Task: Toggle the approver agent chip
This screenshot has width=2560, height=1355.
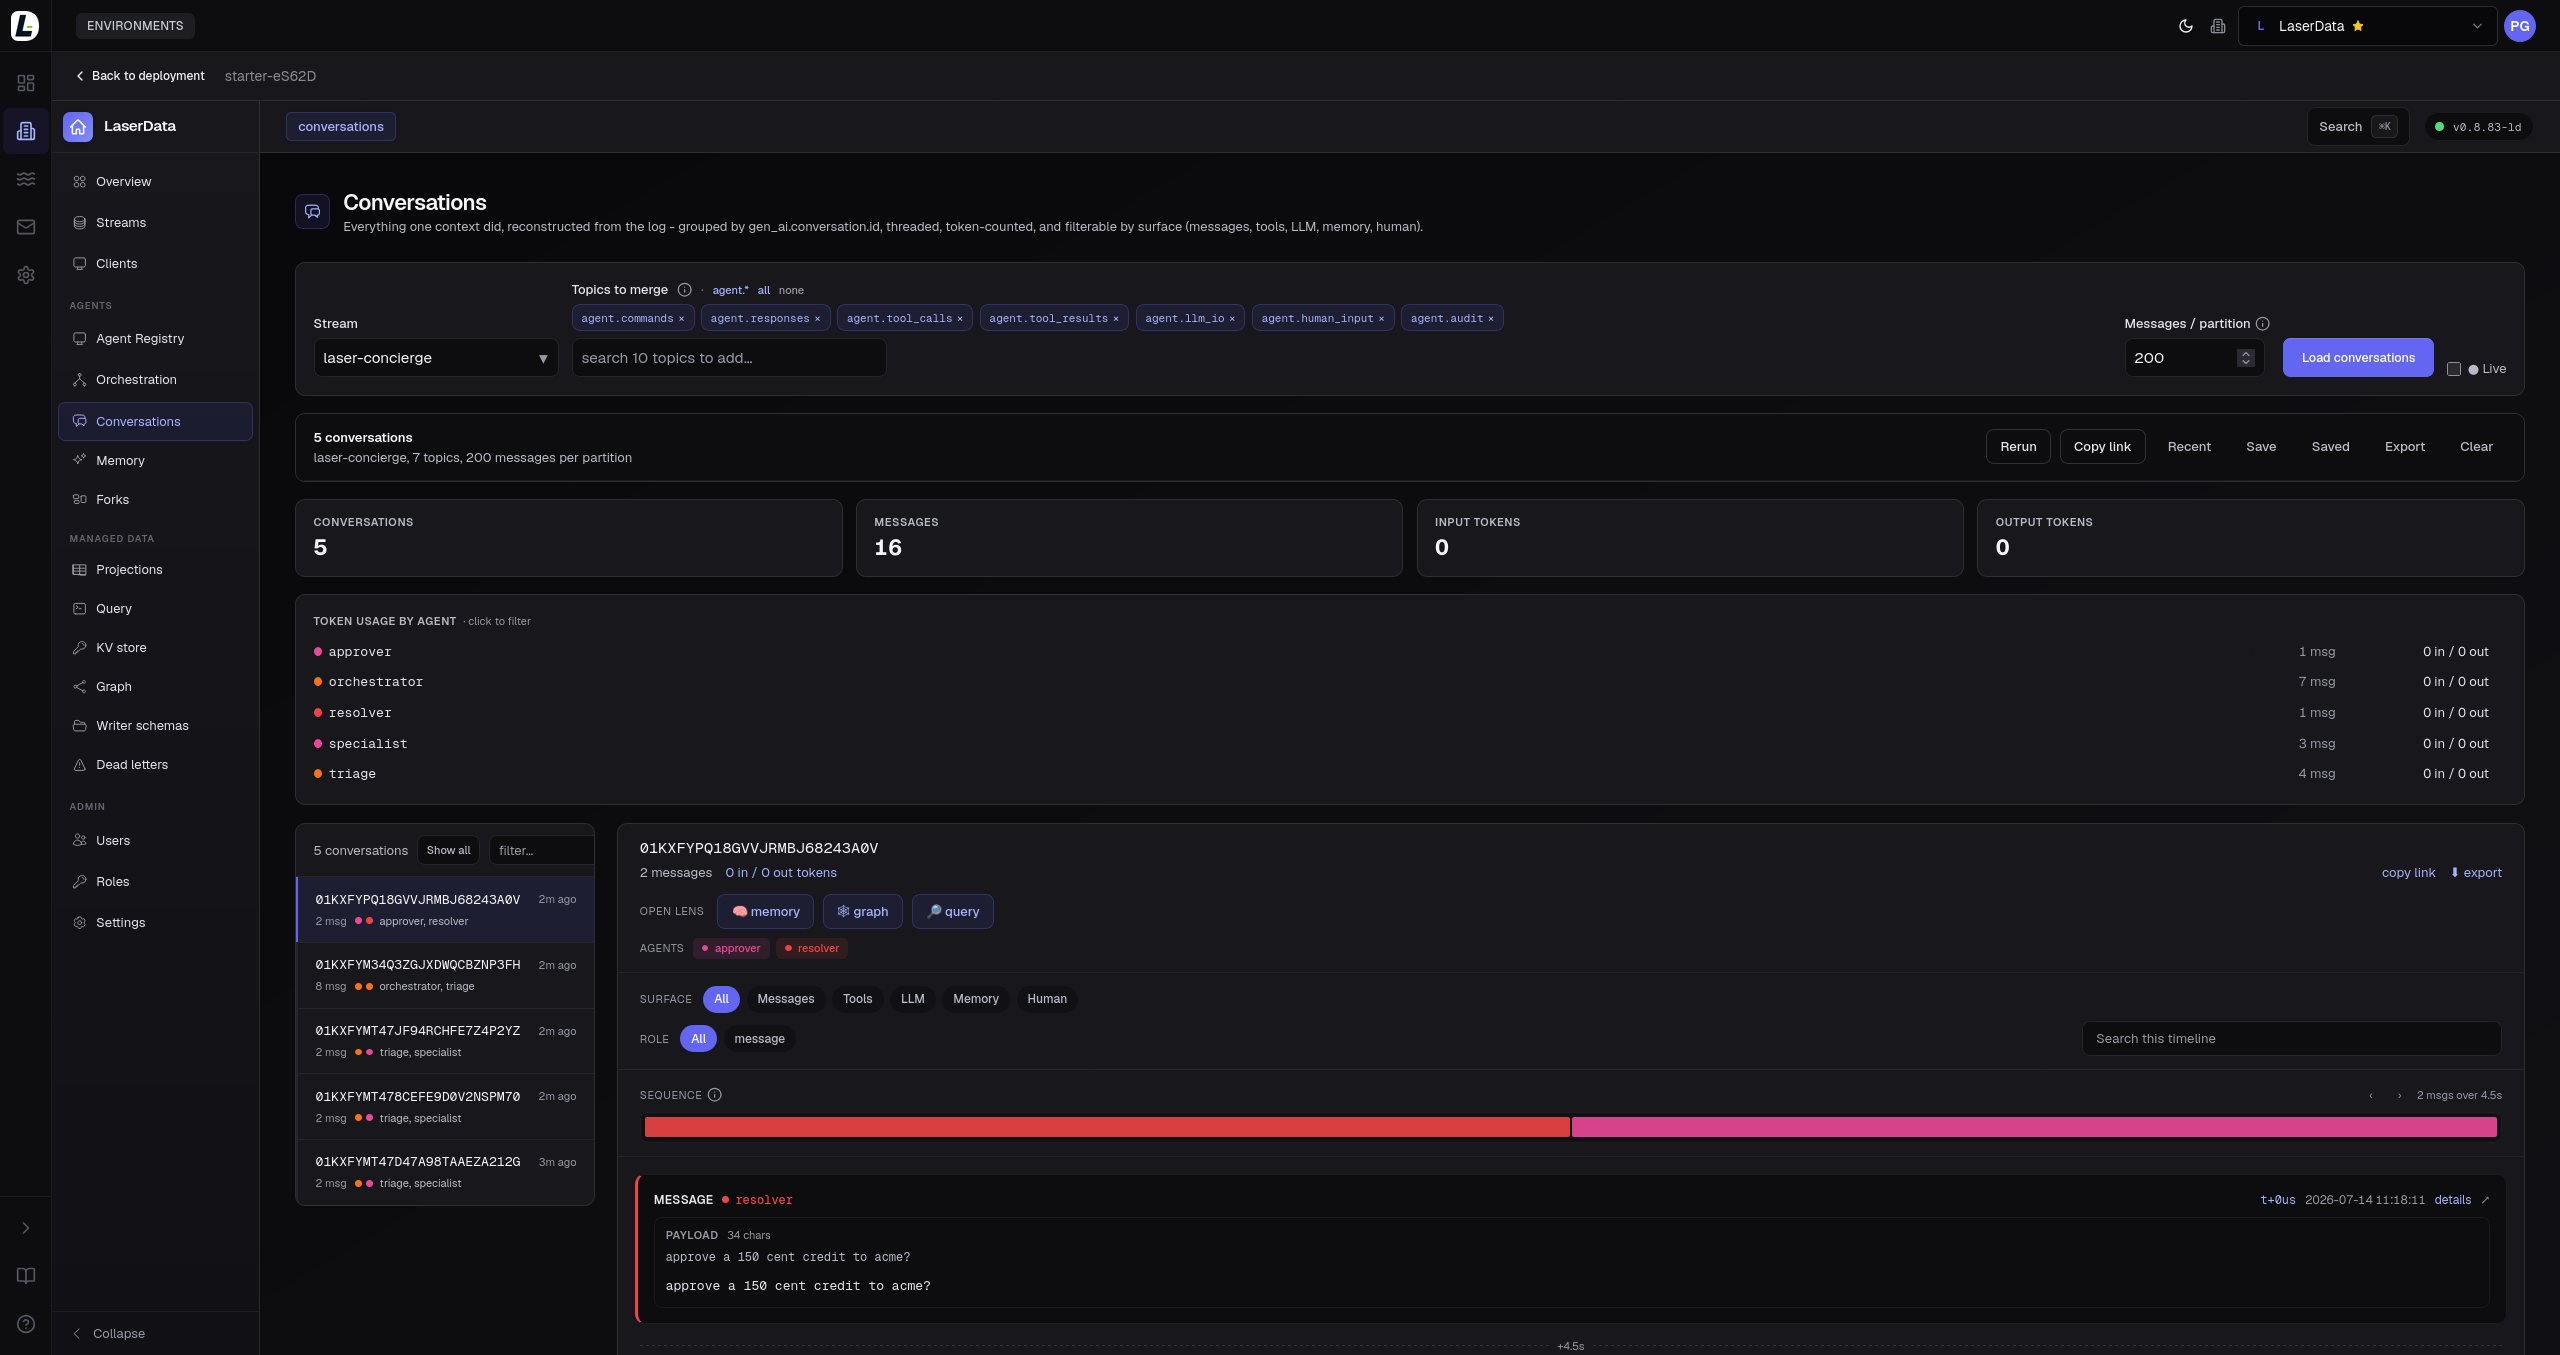Action: coord(731,949)
